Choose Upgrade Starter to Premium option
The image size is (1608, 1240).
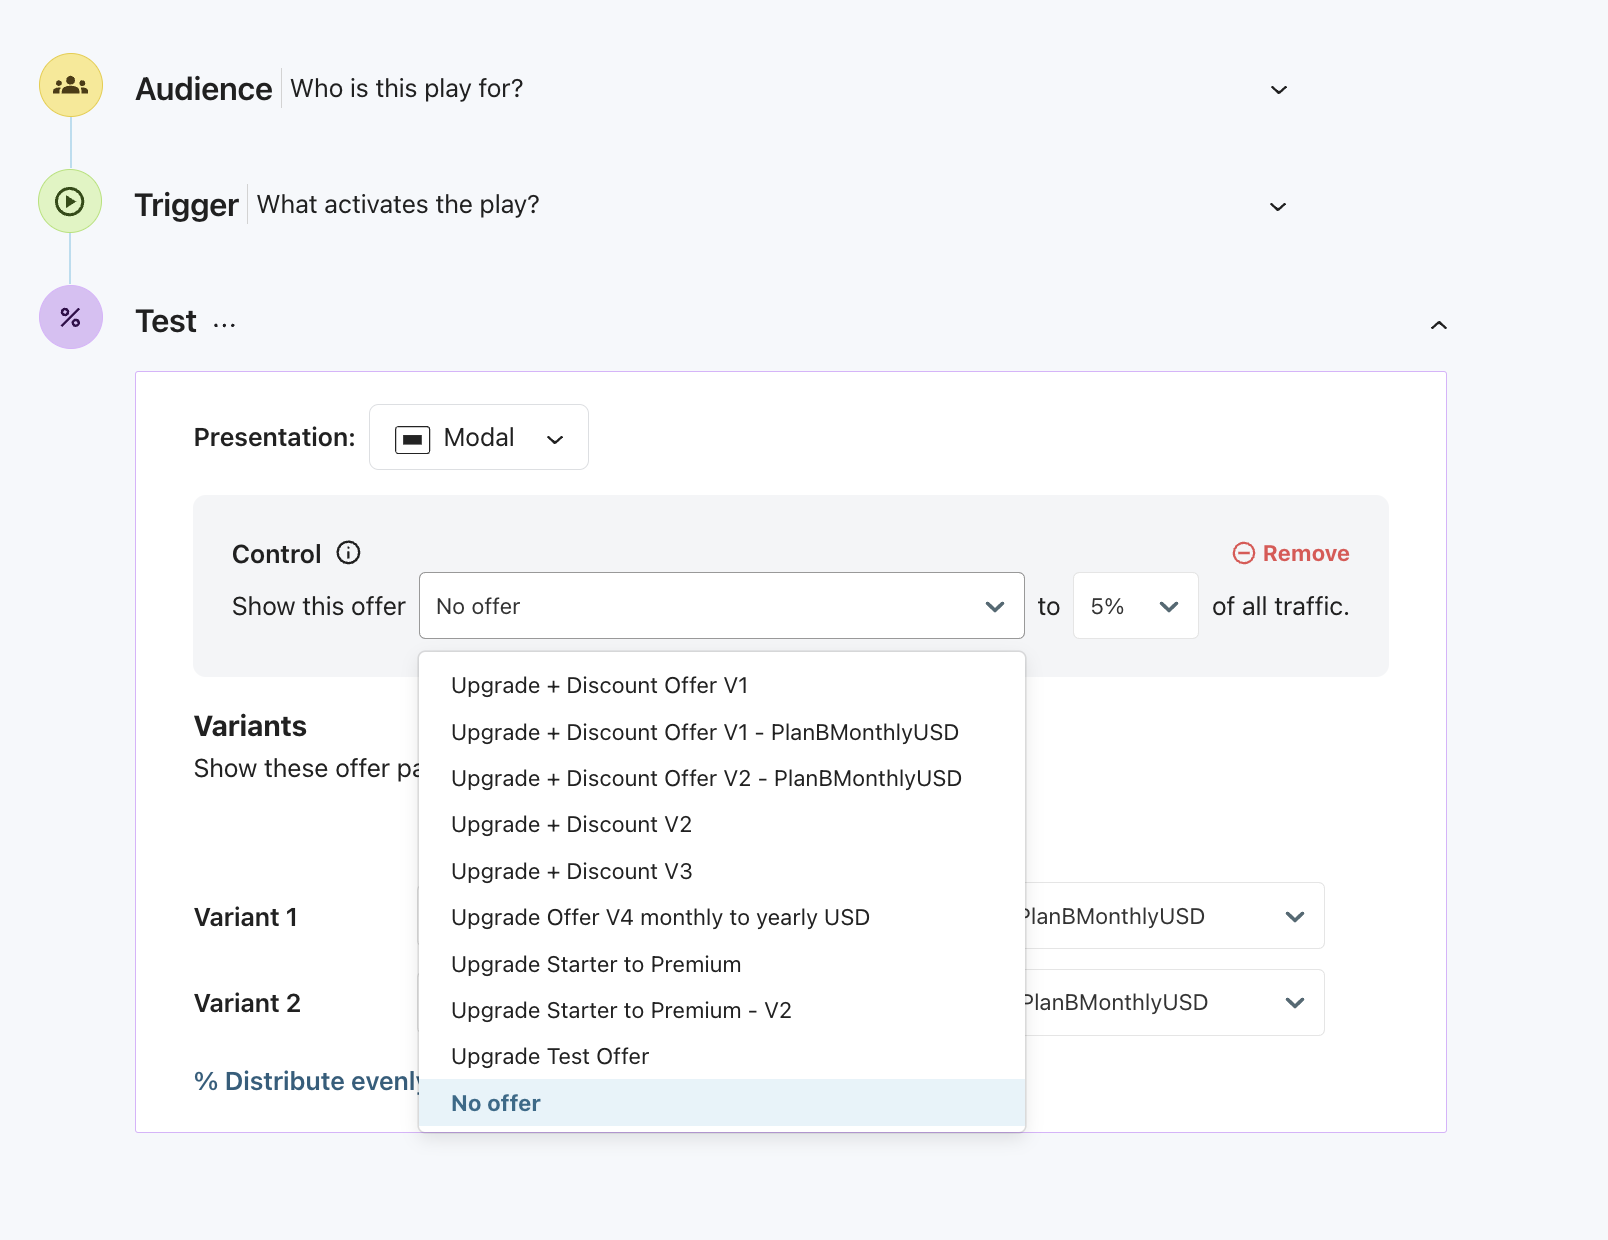[722, 964]
